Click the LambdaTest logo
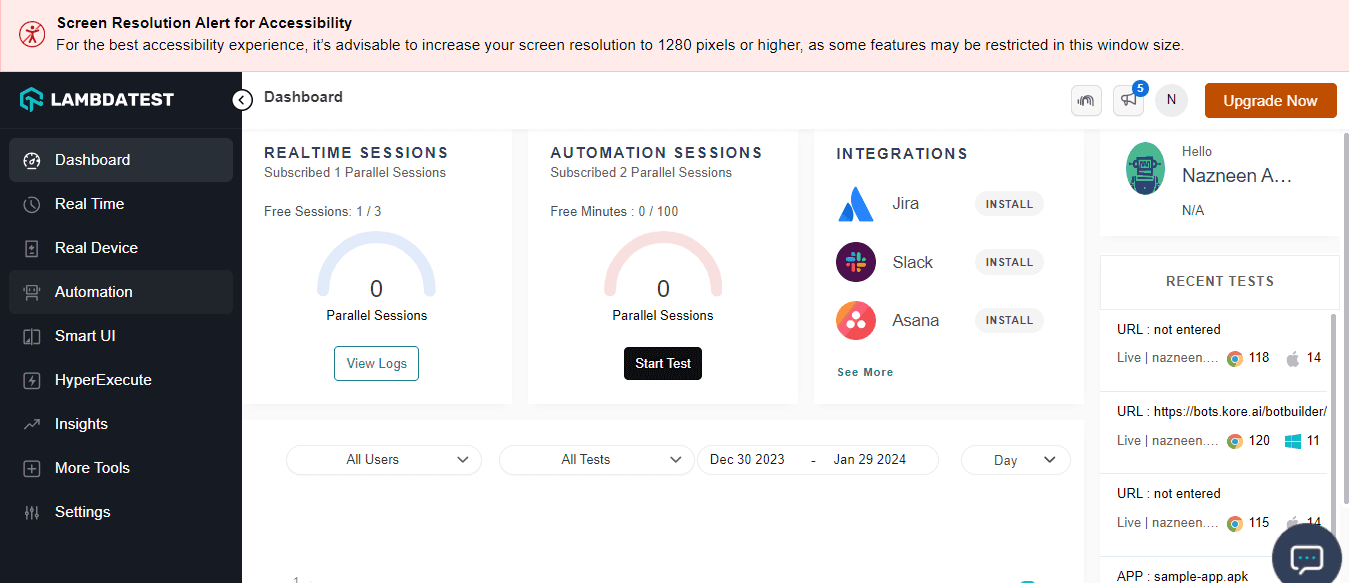The height and width of the screenshot is (583, 1349). (95, 99)
